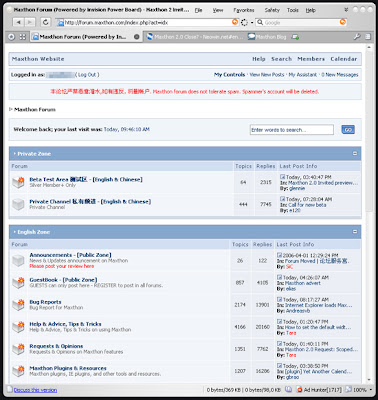Open the Members link

point(311,59)
